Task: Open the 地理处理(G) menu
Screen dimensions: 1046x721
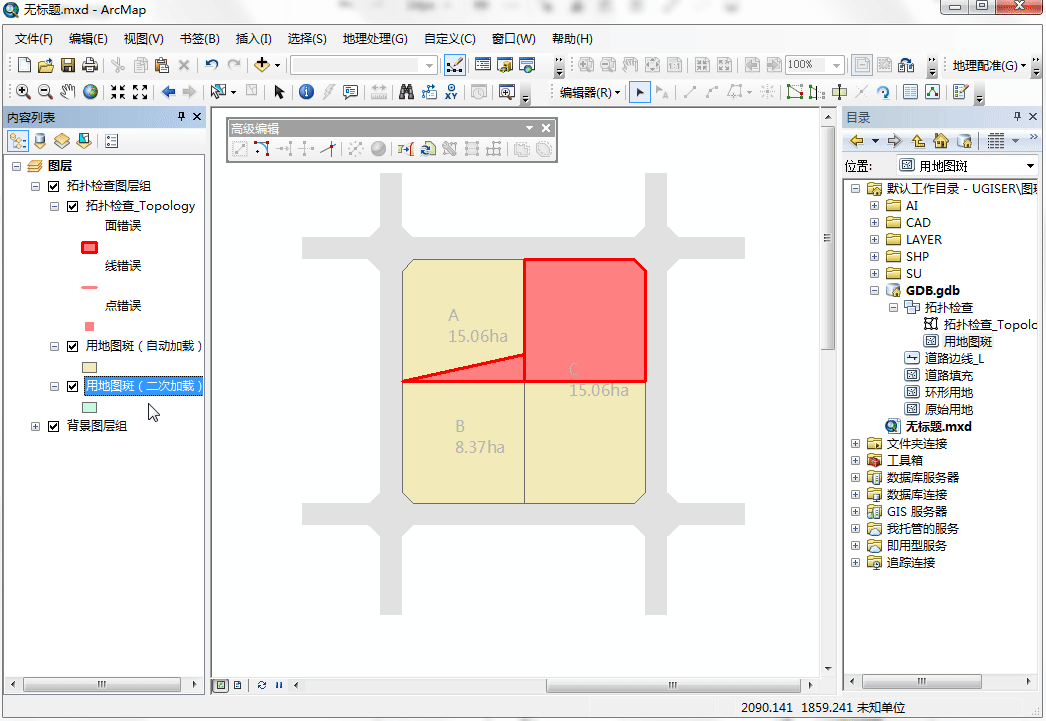Action: click(375, 39)
